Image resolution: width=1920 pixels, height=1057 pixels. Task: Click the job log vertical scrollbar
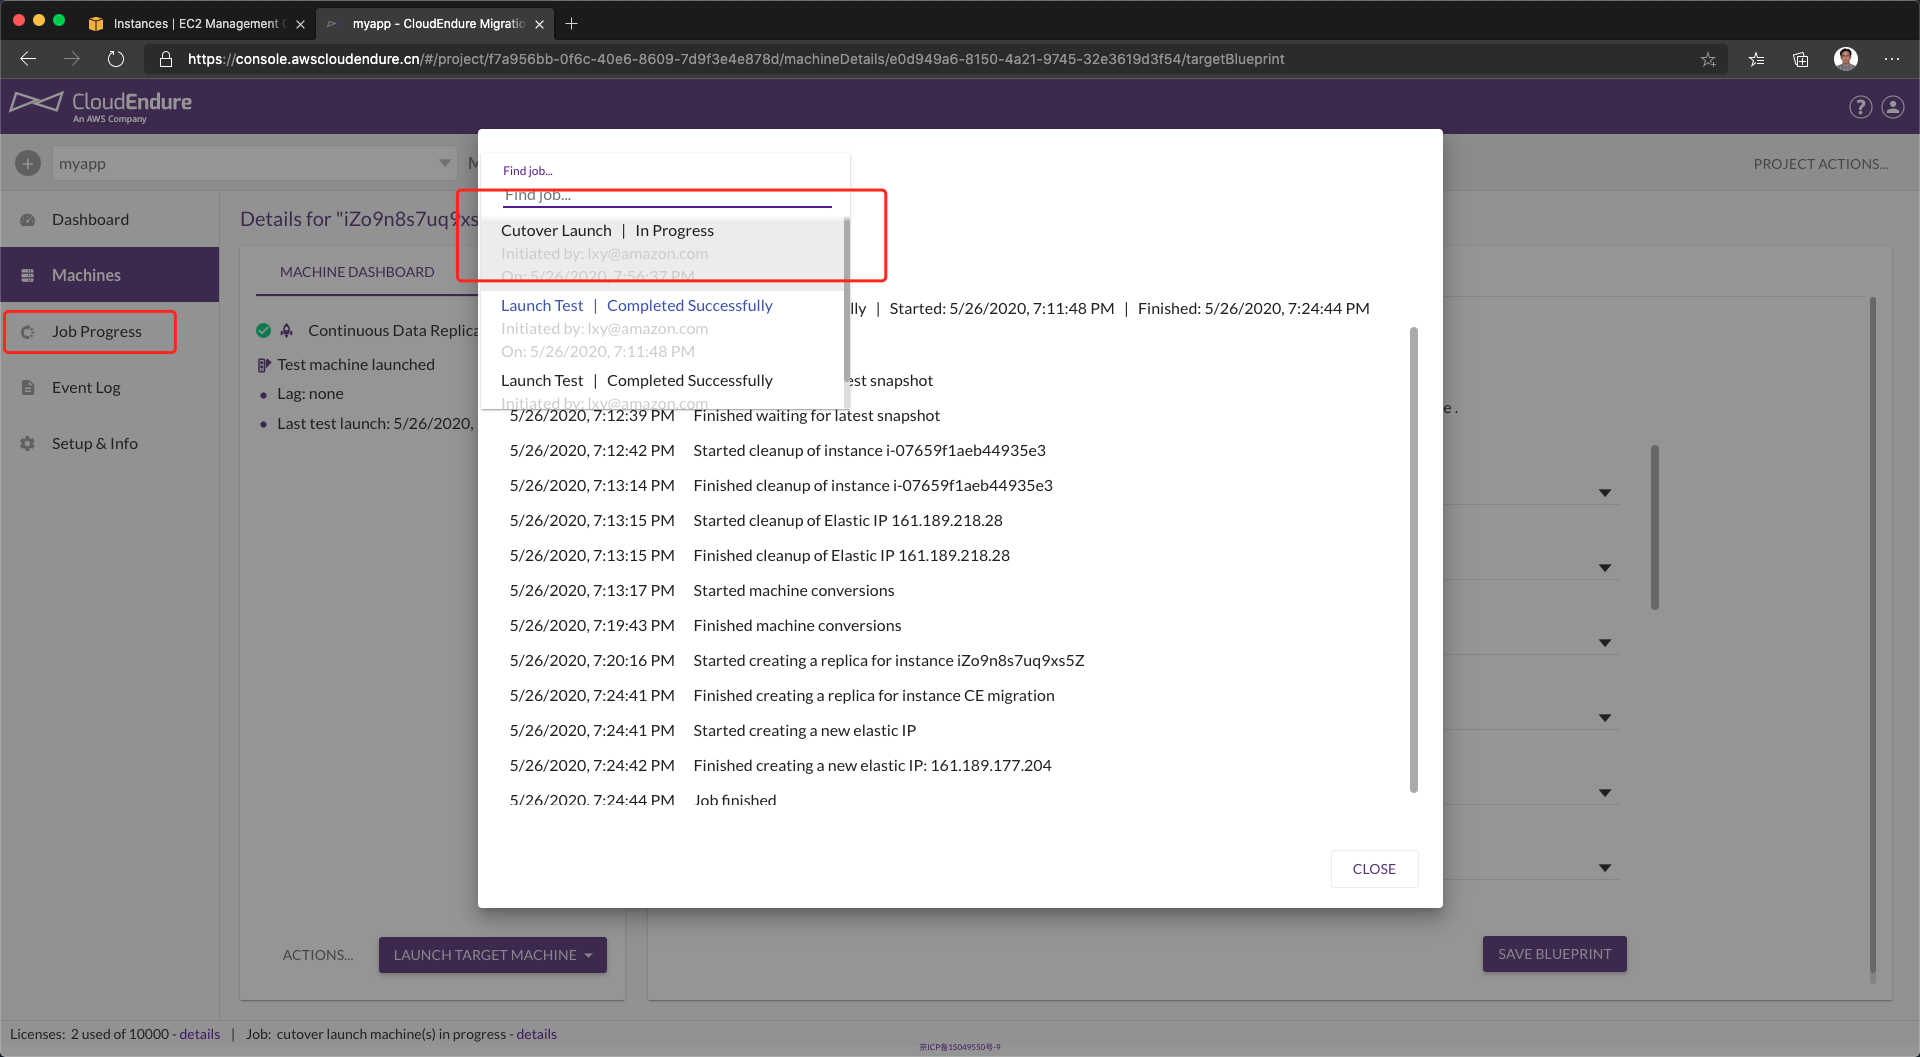[1413, 560]
